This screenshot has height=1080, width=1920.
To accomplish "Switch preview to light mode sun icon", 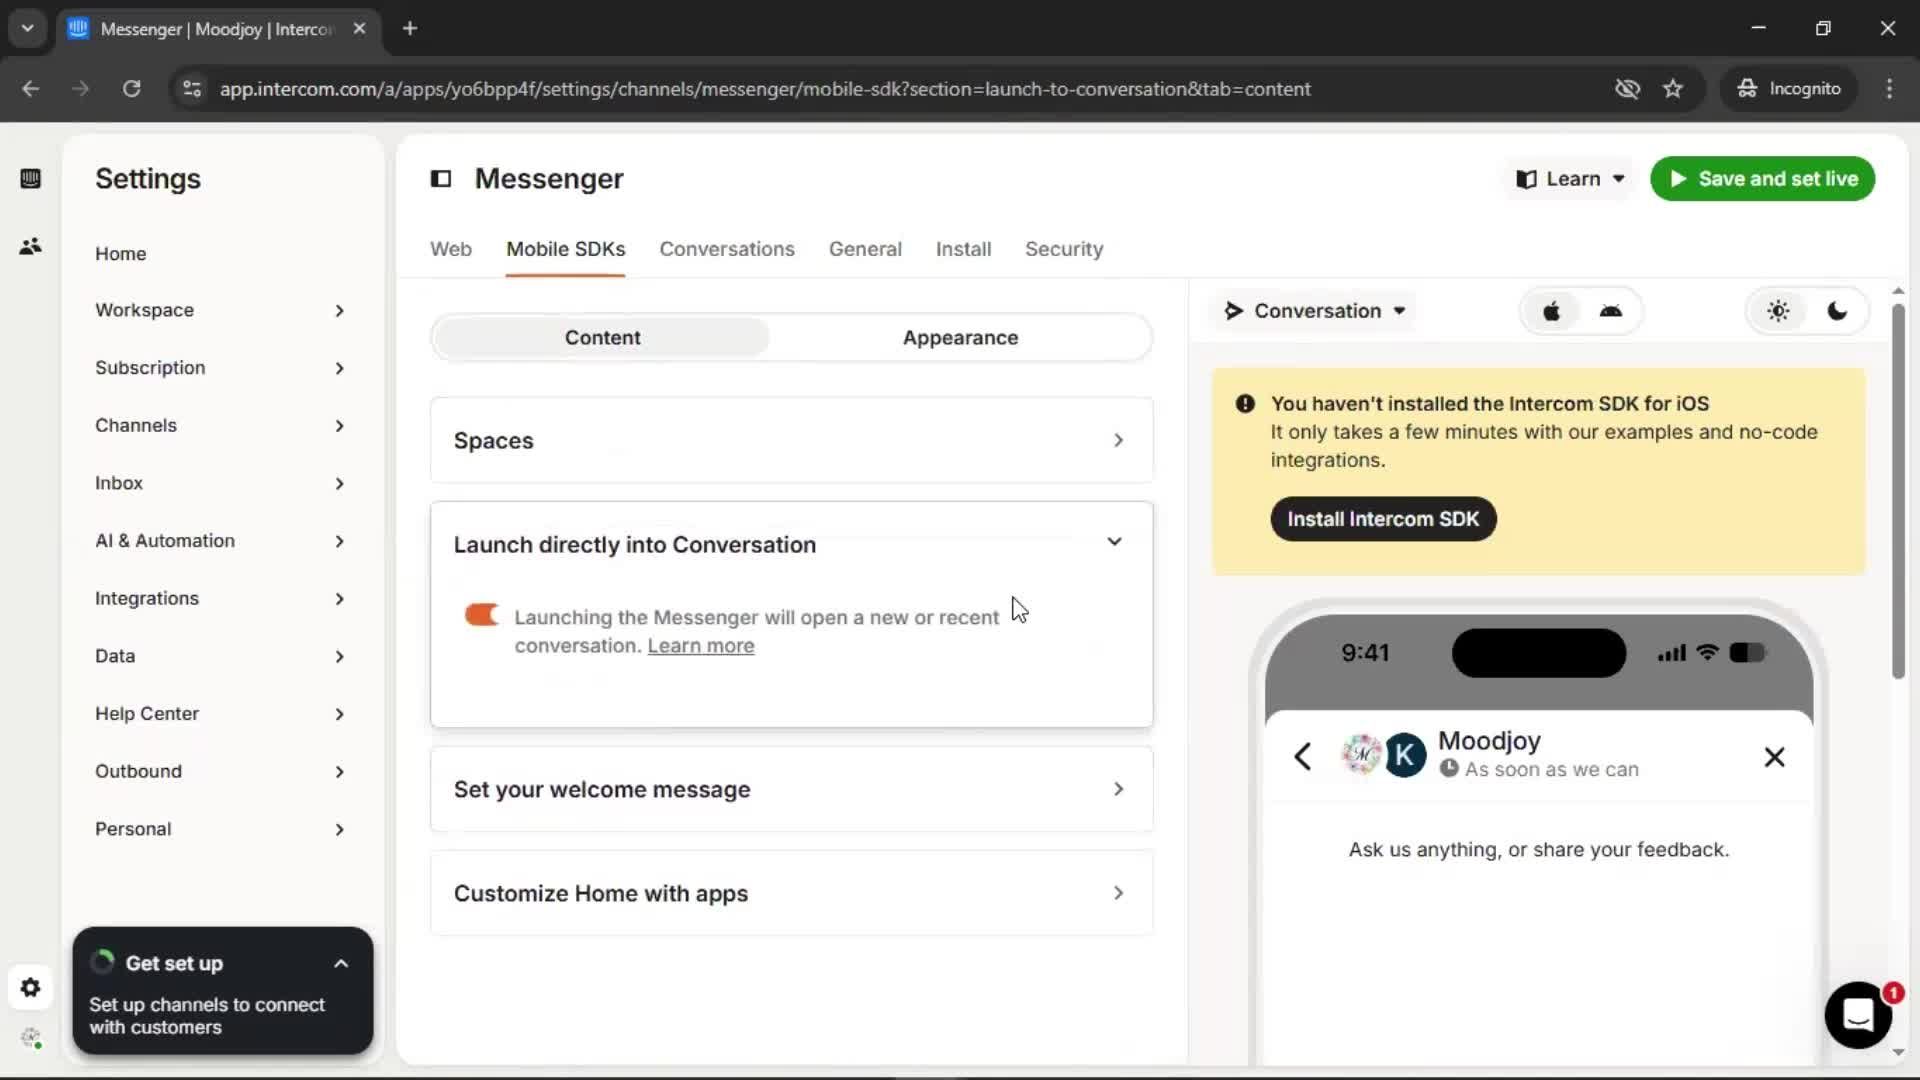I will click(x=1778, y=311).
